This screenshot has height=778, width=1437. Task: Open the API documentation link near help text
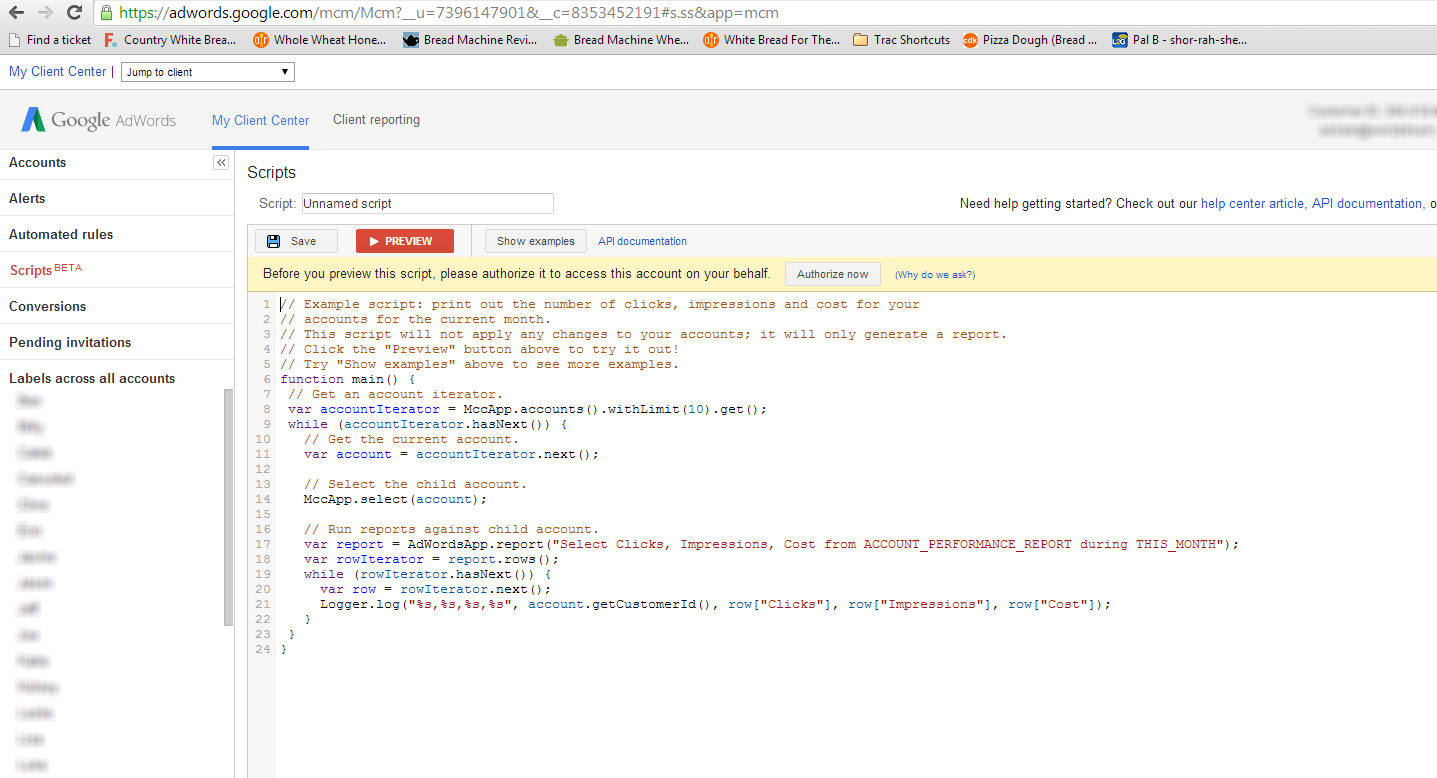click(x=1368, y=203)
